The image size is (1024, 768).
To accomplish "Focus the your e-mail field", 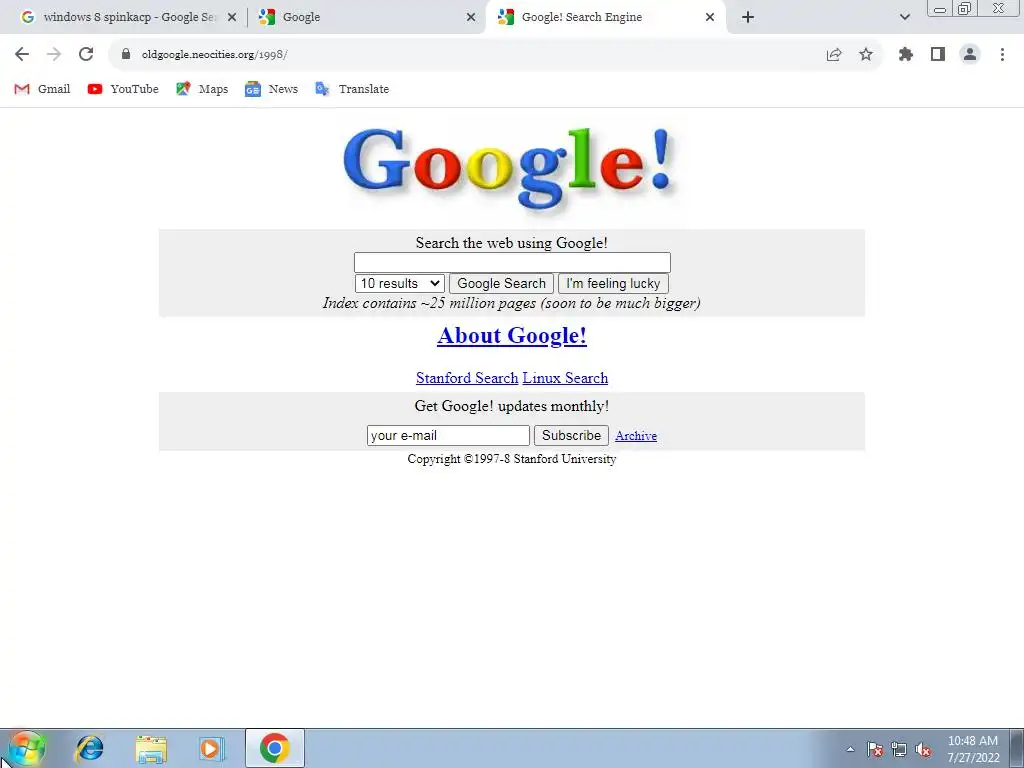I will point(448,436).
